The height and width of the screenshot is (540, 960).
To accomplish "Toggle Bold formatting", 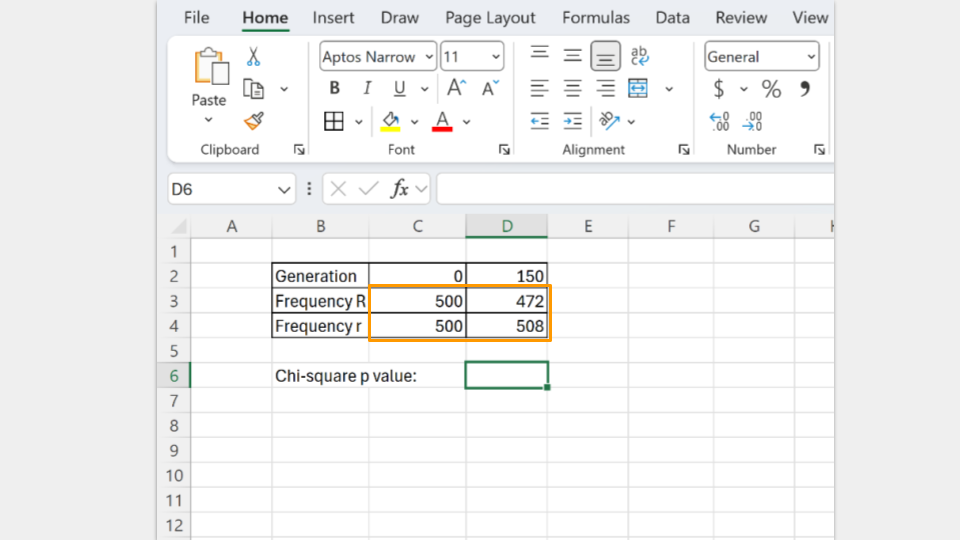I will click(334, 88).
